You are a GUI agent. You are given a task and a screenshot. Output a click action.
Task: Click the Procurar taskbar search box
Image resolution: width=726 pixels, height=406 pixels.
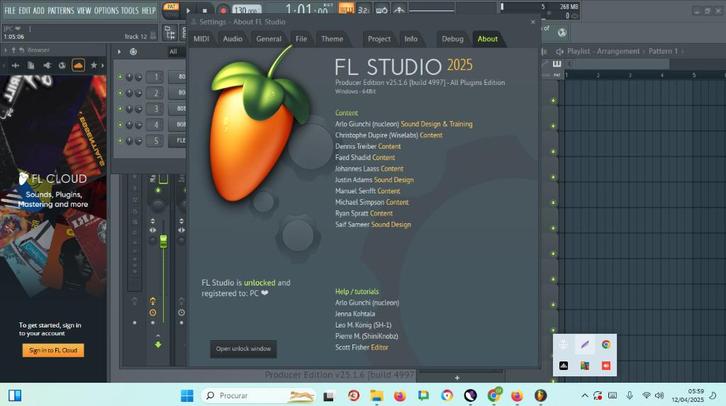point(259,395)
